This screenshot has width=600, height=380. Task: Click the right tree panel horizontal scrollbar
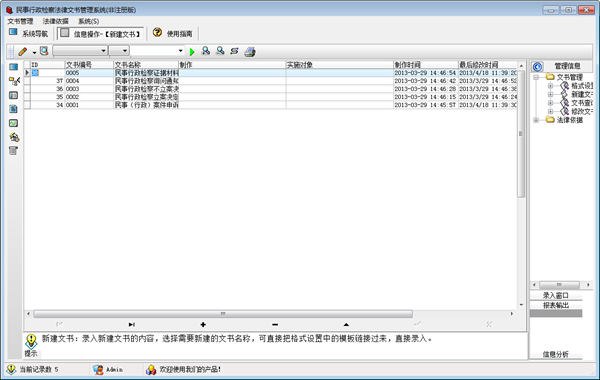pyautogui.click(x=559, y=285)
